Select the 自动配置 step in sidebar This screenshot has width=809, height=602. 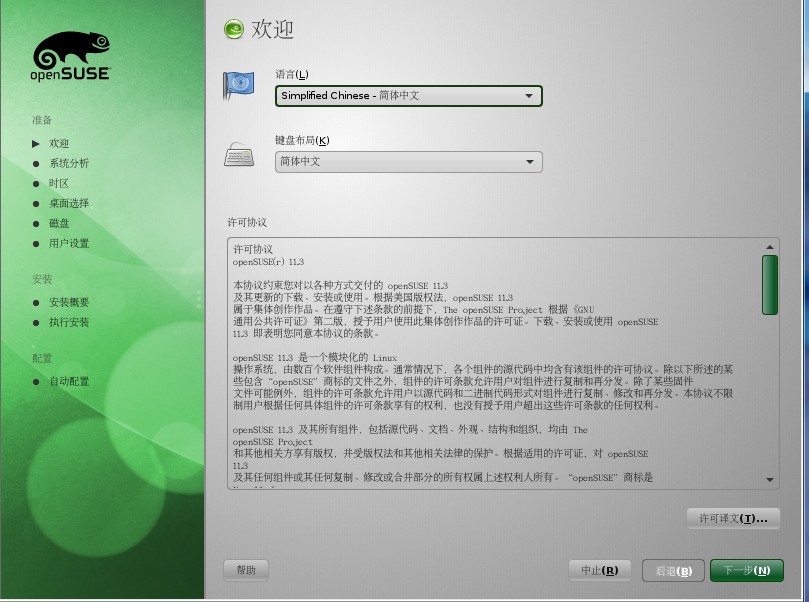pos(69,382)
